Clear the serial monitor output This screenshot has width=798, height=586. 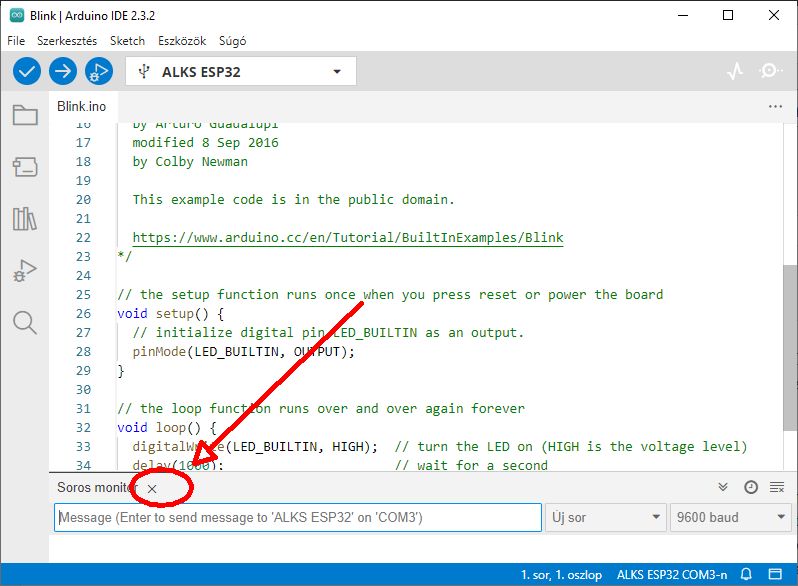coord(777,487)
